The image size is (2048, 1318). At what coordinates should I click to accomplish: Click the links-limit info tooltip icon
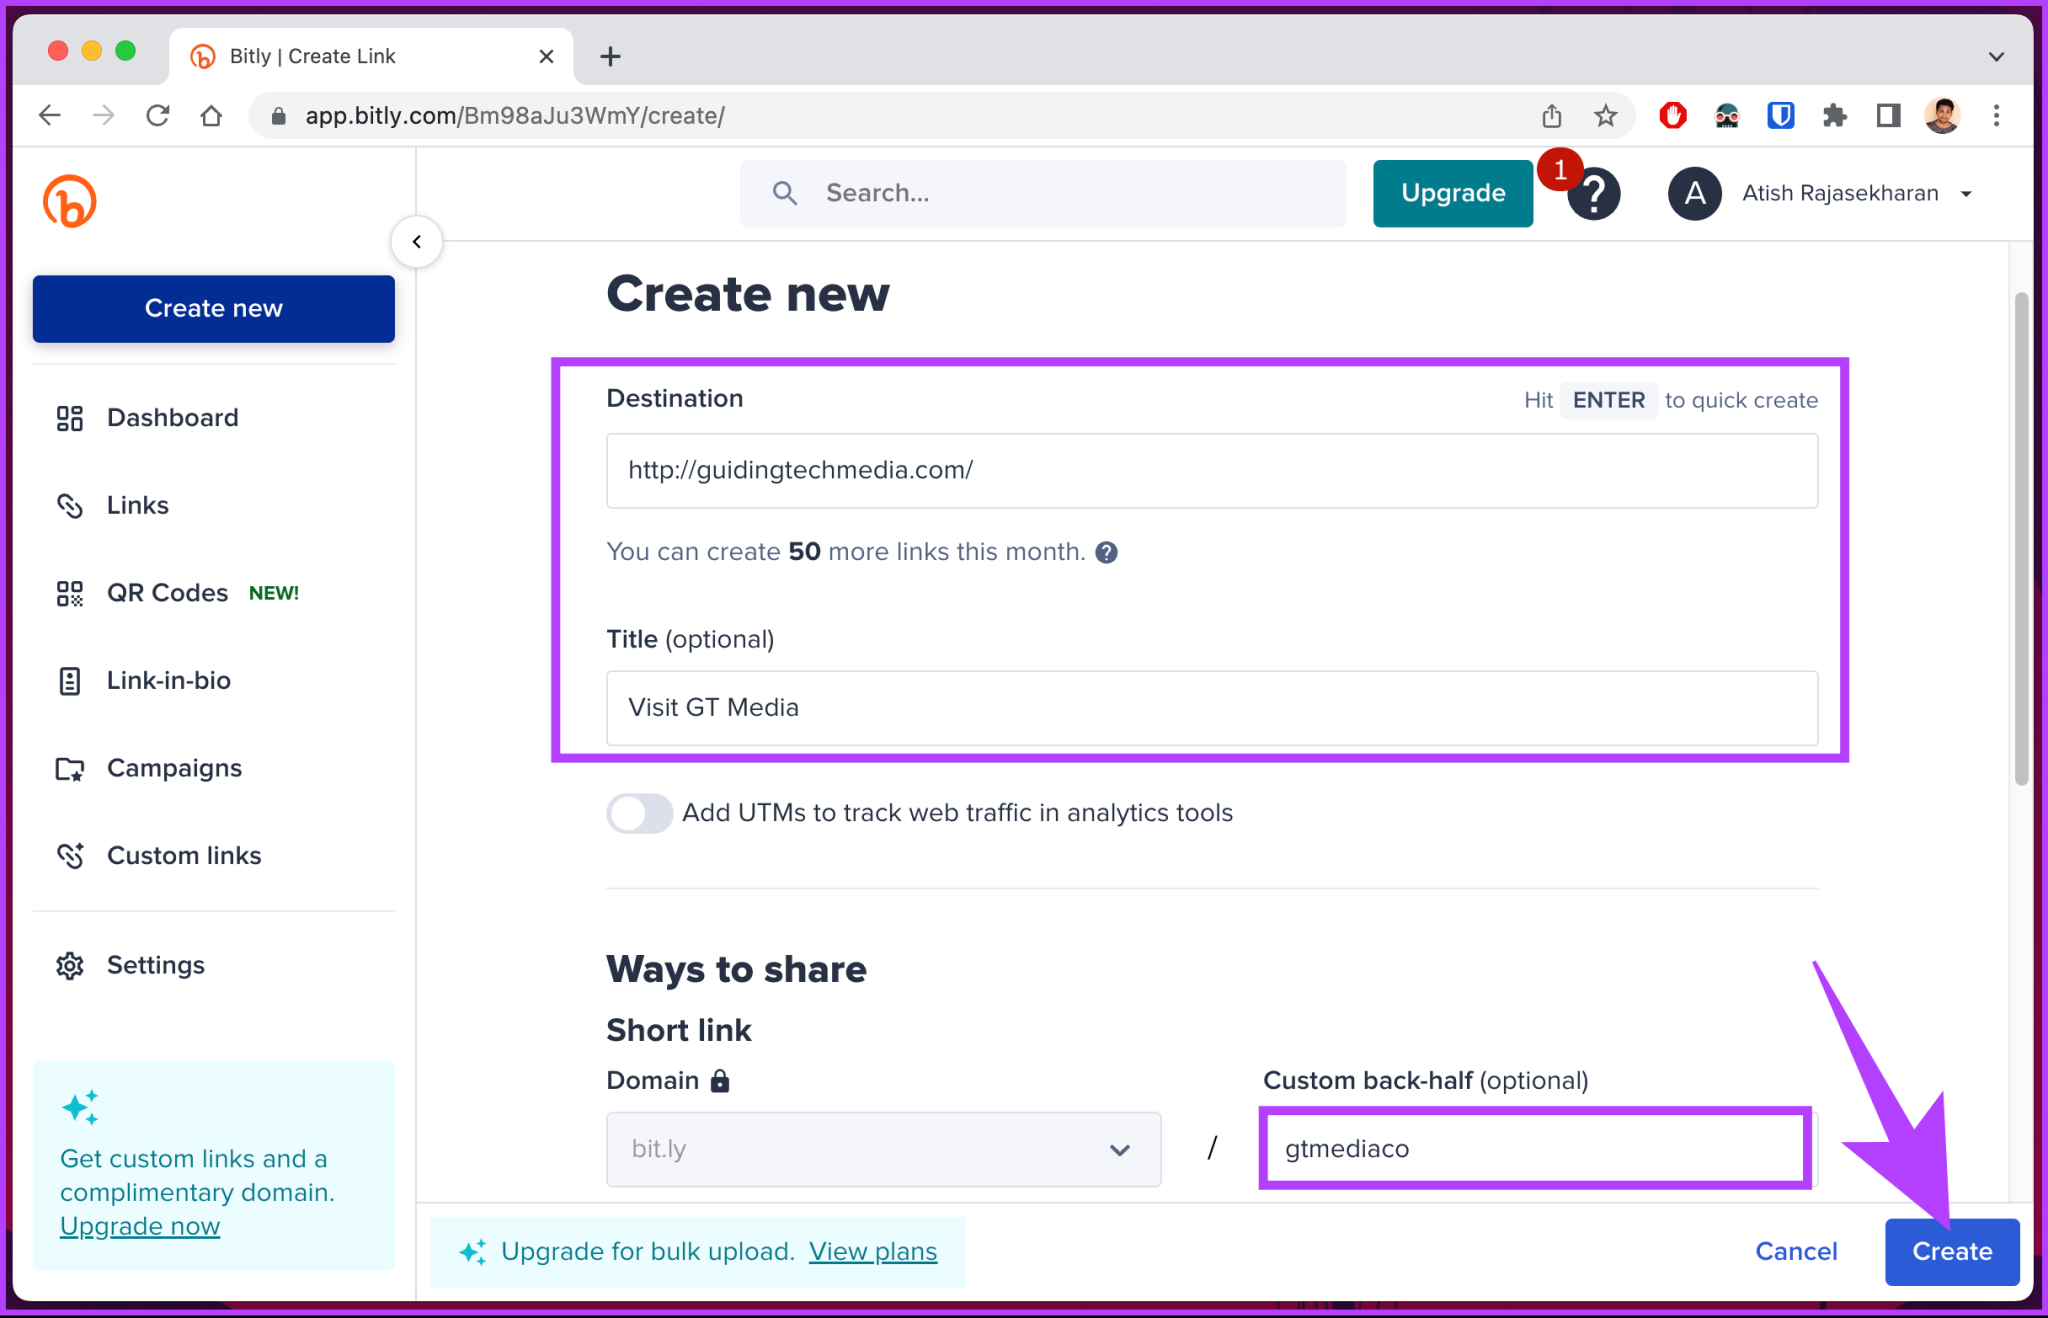coord(1106,552)
